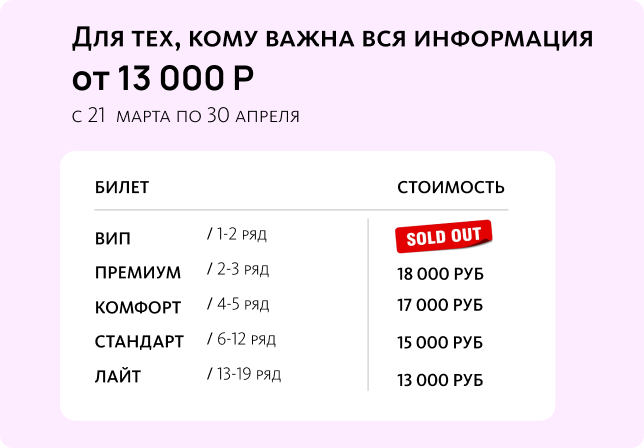Select the КОМФОРТ ticket name
Screen dimensions: 644x448
138,307
